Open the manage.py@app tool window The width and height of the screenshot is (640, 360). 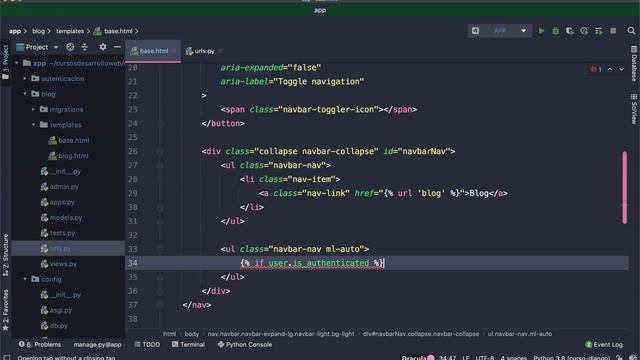coord(98,344)
